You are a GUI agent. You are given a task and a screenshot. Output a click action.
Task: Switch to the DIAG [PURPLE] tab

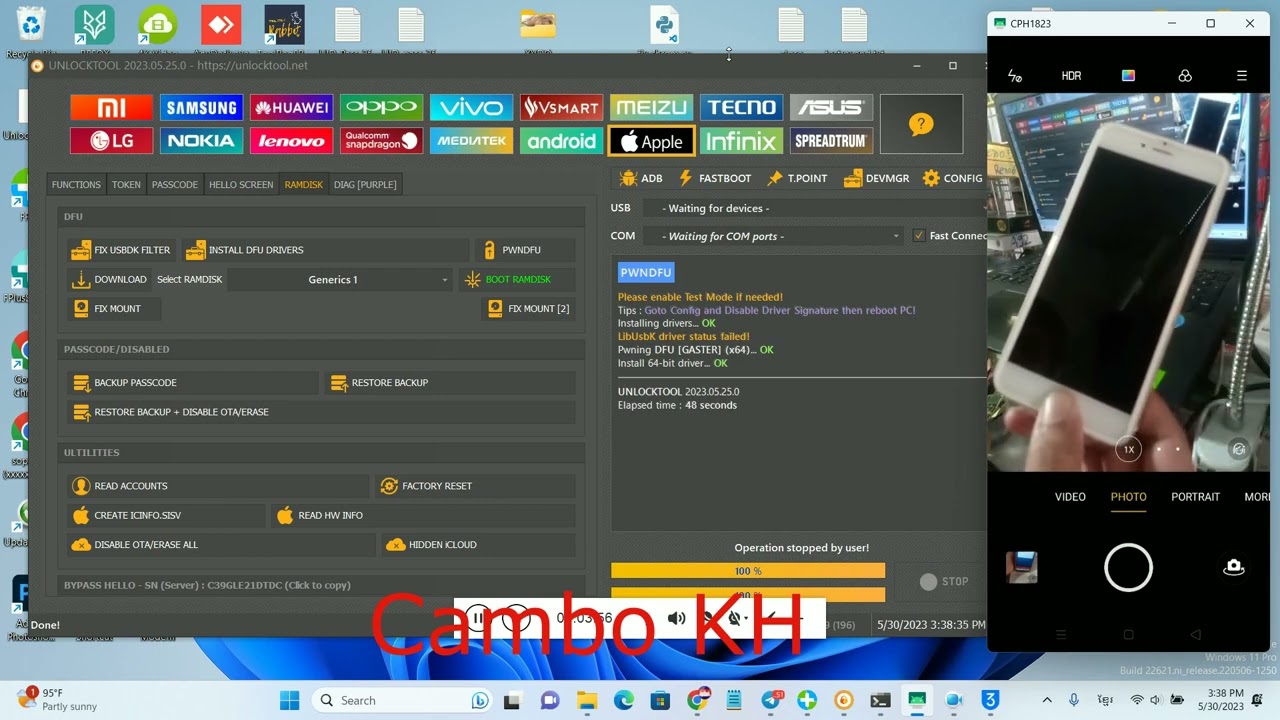tap(365, 184)
